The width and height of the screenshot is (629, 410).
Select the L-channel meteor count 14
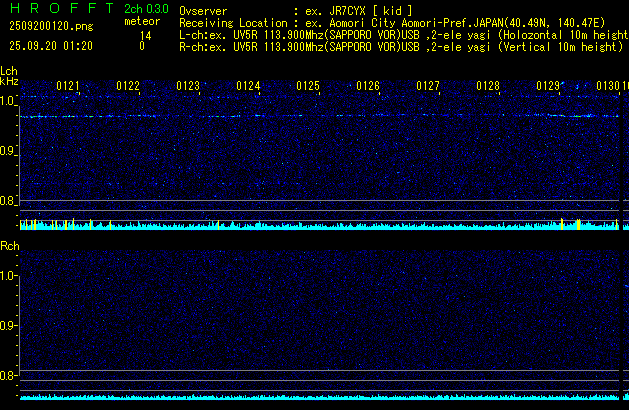(145, 34)
